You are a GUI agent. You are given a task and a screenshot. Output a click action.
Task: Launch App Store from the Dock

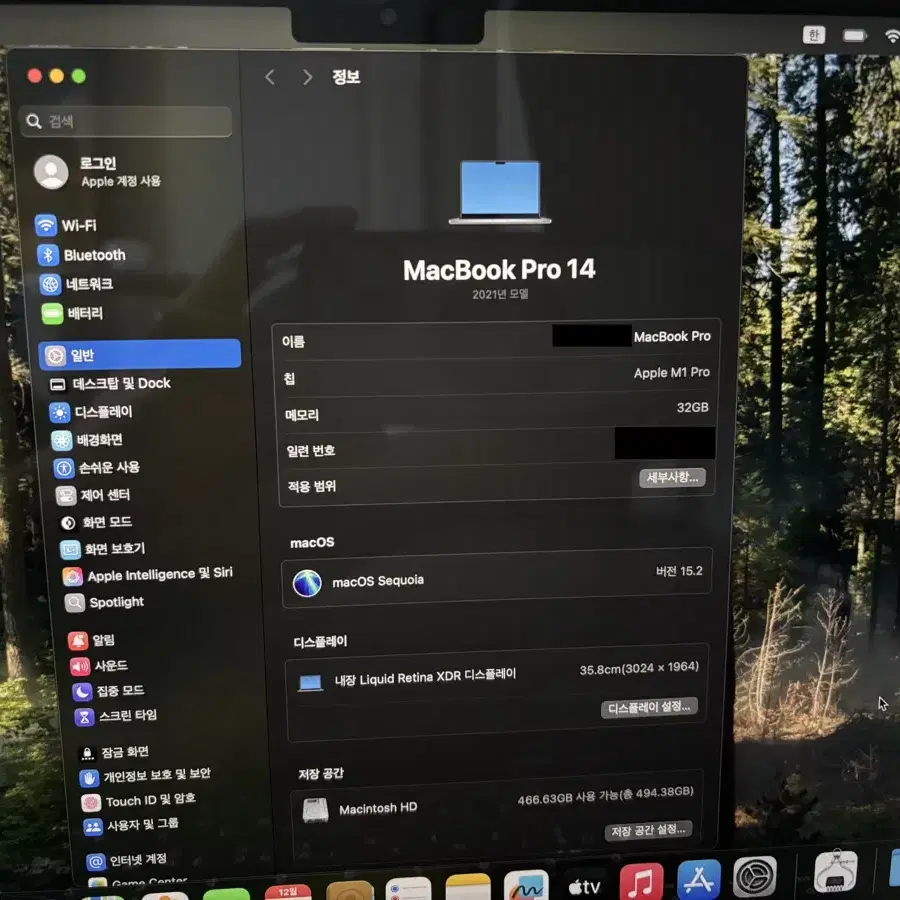click(x=699, y=879)
